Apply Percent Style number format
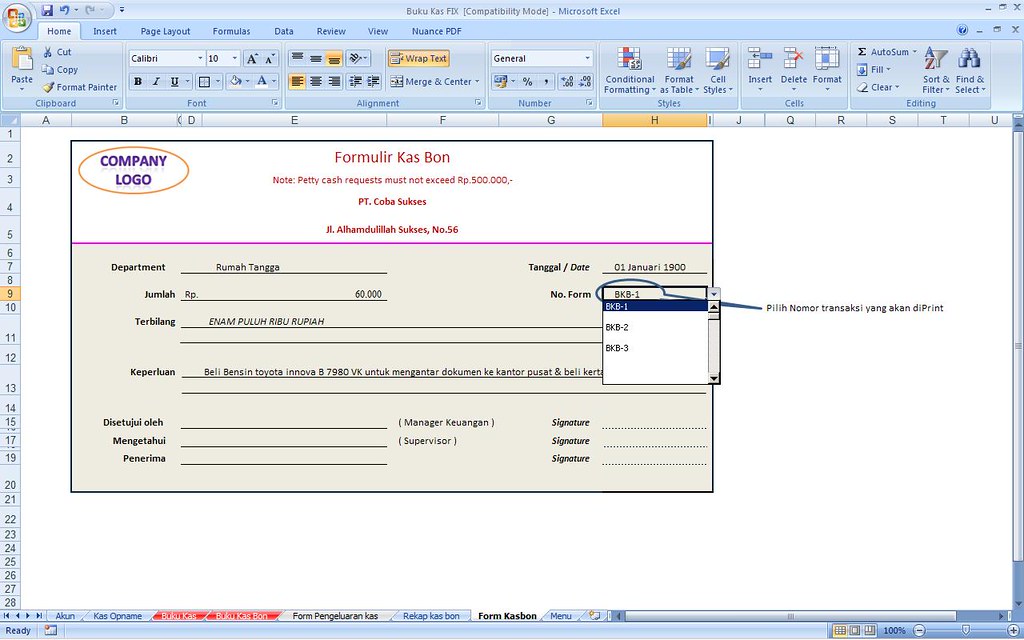The width and height of the screenshot is (1024, 640). click(528, 82)
